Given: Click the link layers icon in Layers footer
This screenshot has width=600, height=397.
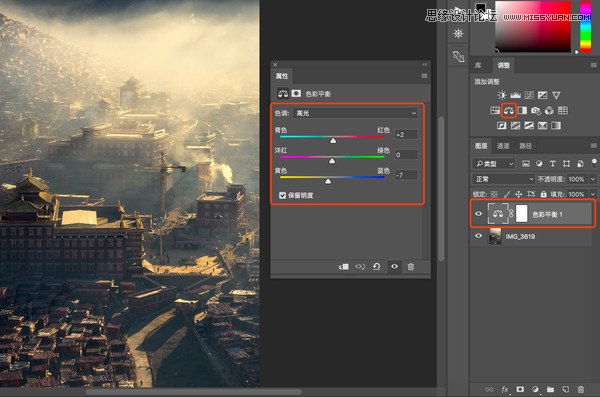Looking at the screenshot, I should pos(489,389).
